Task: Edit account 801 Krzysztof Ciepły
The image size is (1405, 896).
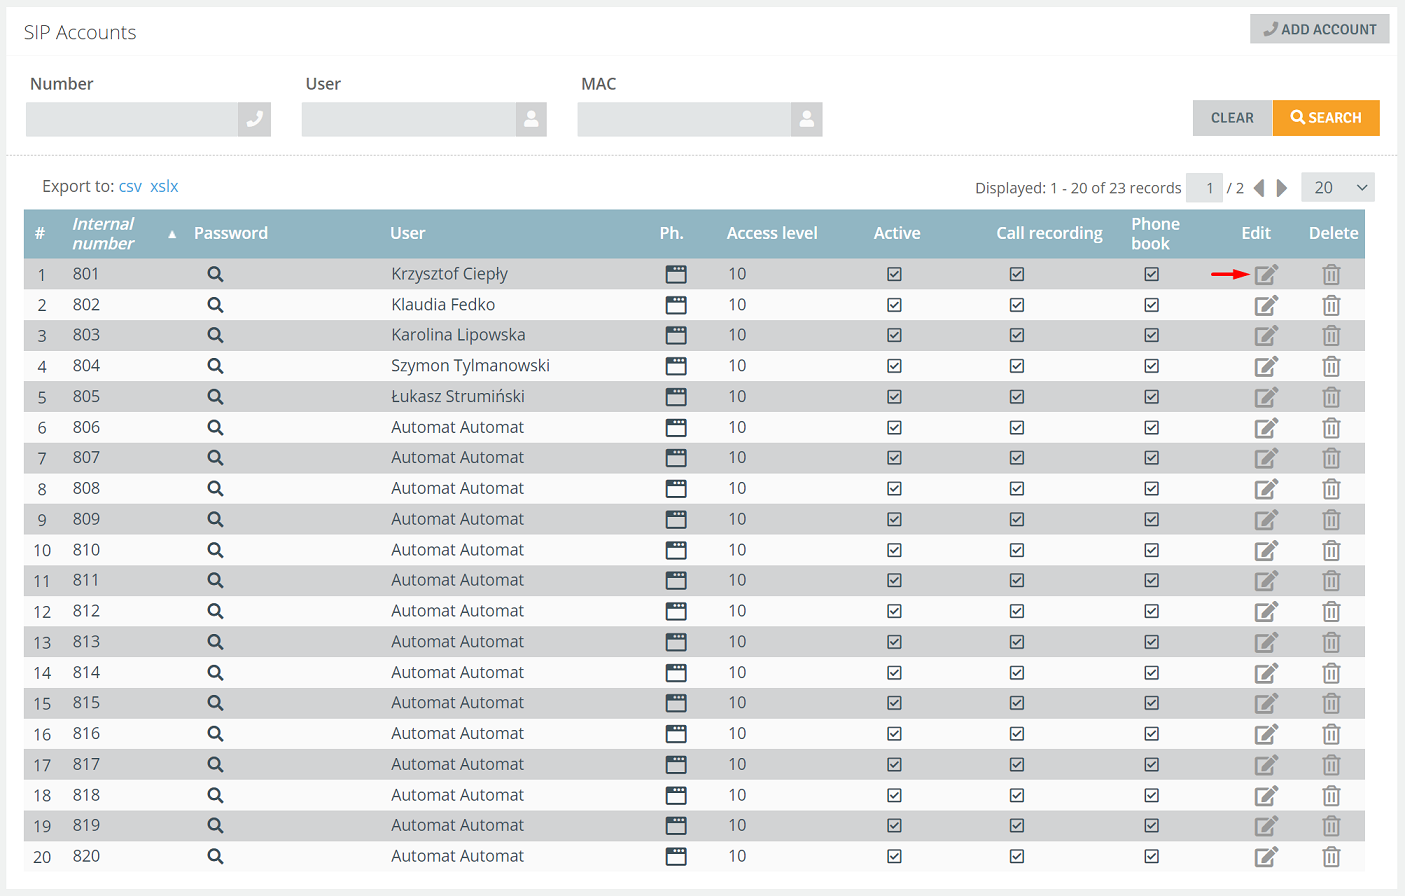Action: click(1266, 274)
